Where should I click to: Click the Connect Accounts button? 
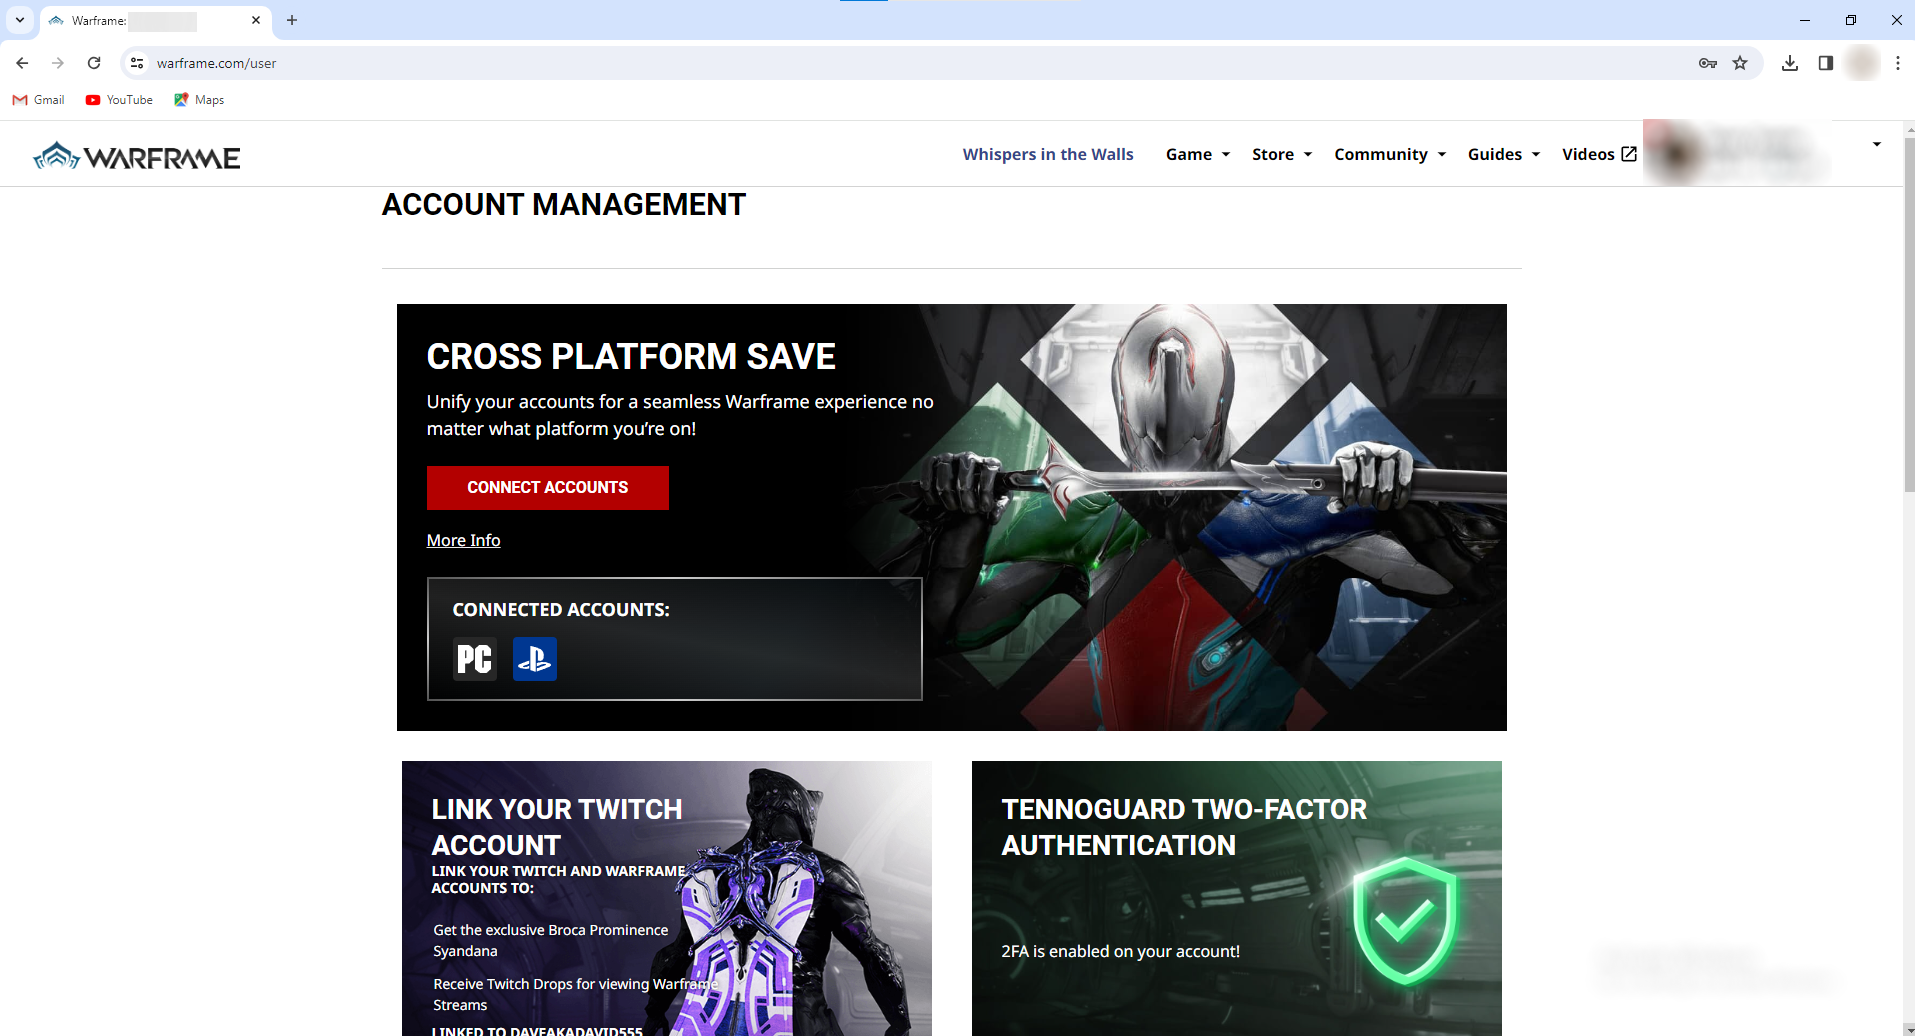tap(548, 488)
